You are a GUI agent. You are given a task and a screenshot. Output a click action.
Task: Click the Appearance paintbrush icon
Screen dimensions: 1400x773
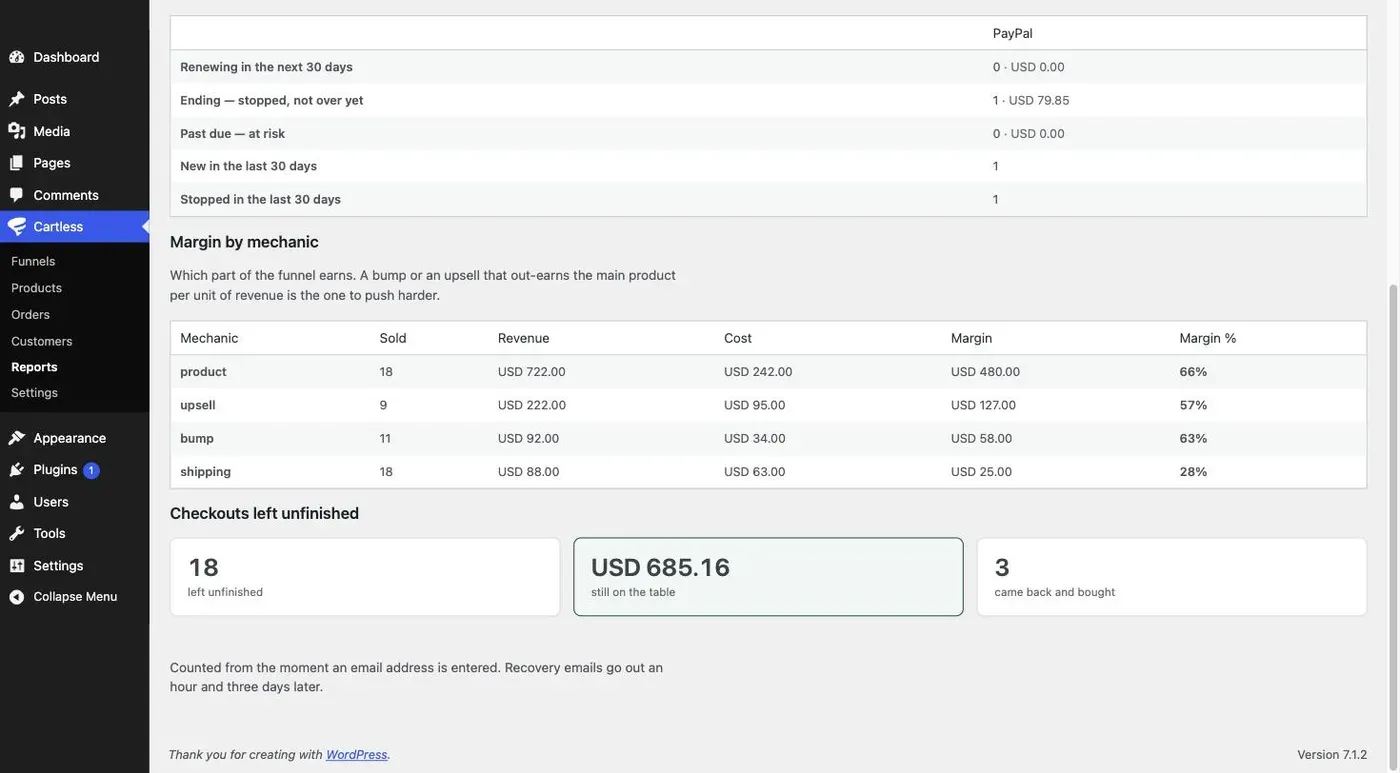(17, 438)
